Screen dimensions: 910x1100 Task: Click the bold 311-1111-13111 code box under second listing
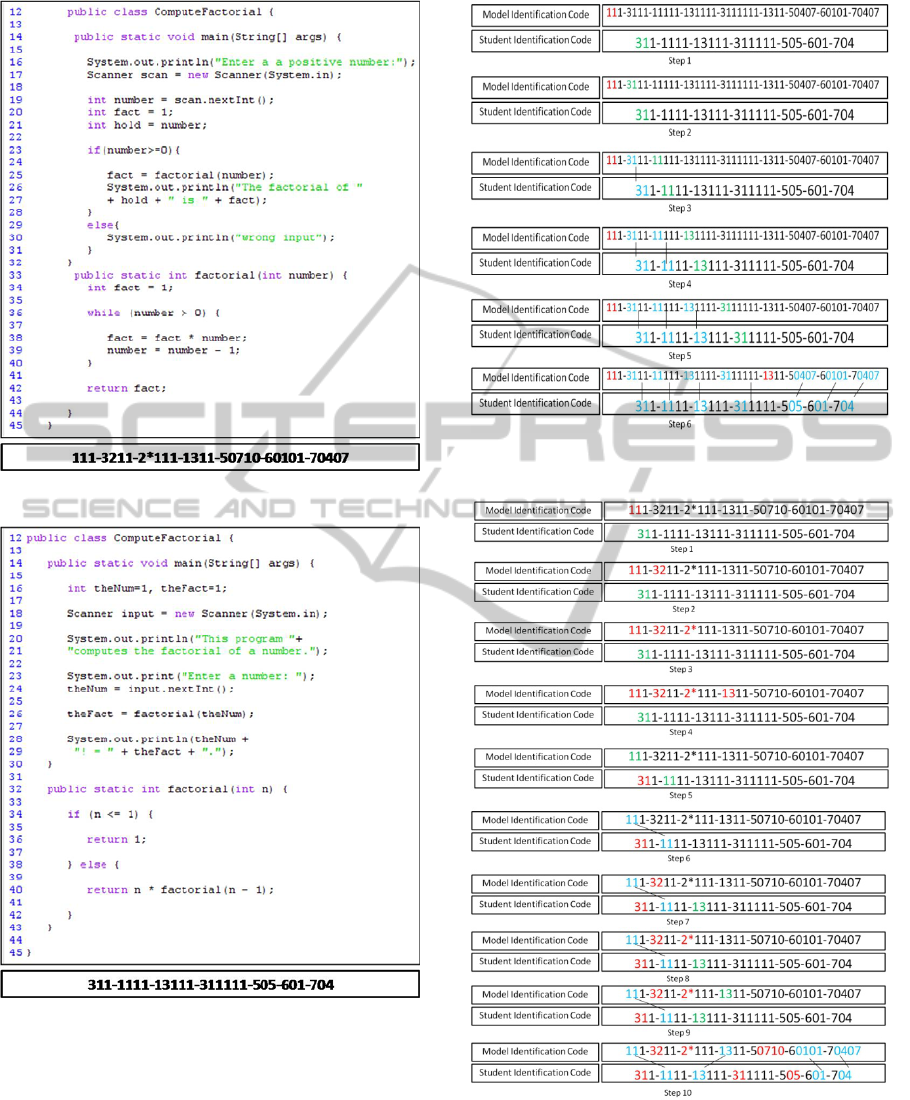210,985
